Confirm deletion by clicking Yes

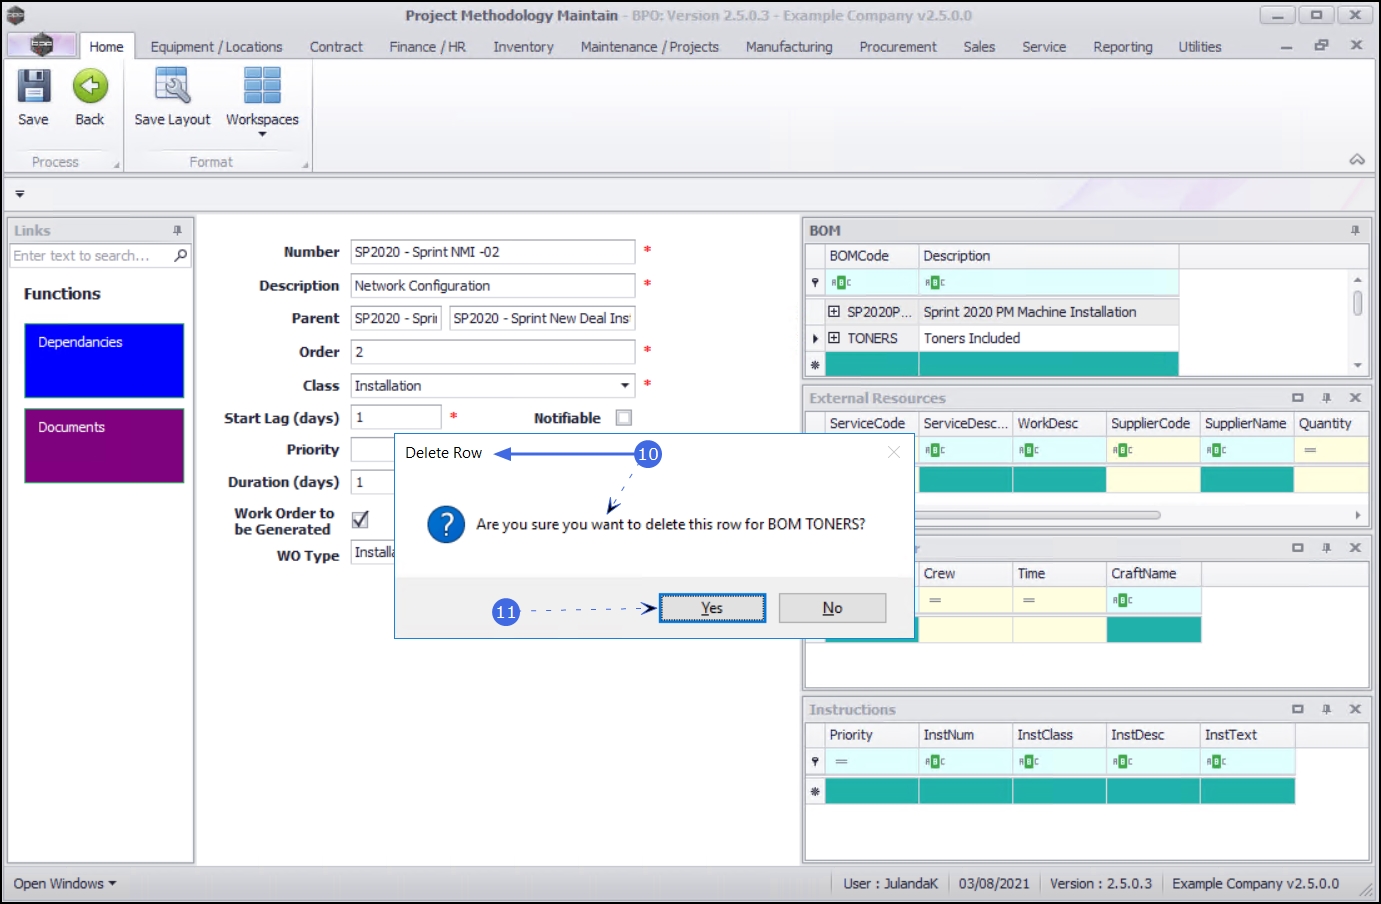click(712, 608)
